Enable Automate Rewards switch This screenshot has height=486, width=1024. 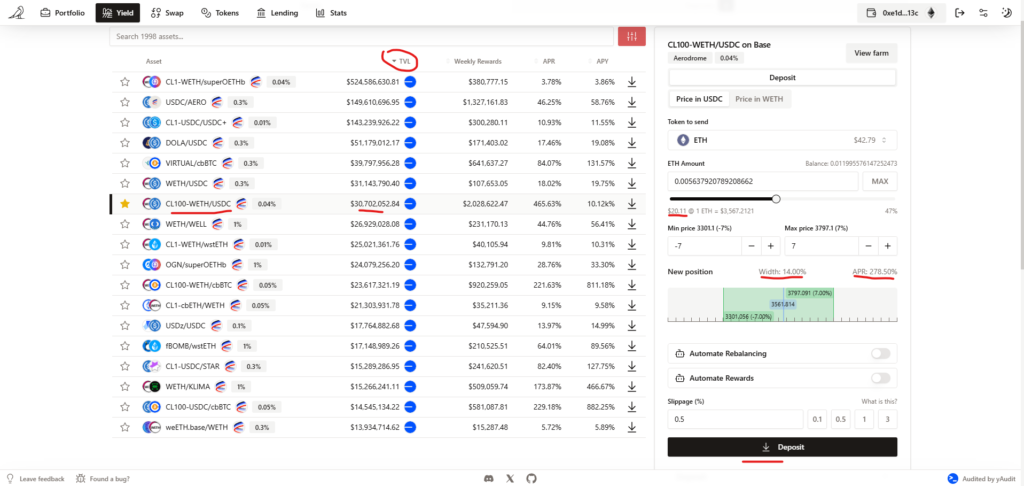tap(880, 378)
